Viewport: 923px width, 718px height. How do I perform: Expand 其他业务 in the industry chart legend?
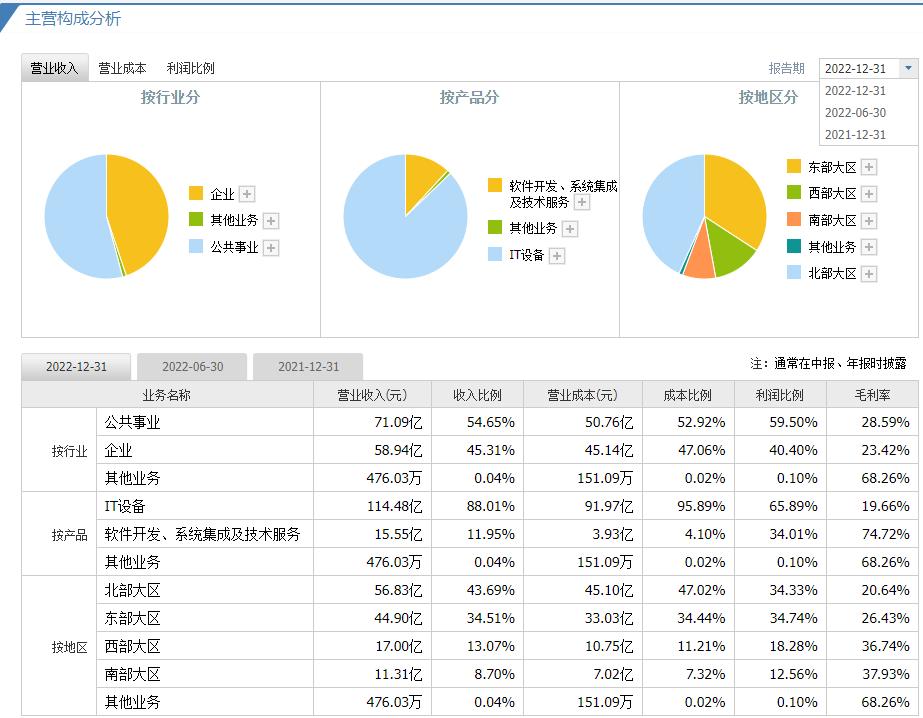[x=271, y=222]
